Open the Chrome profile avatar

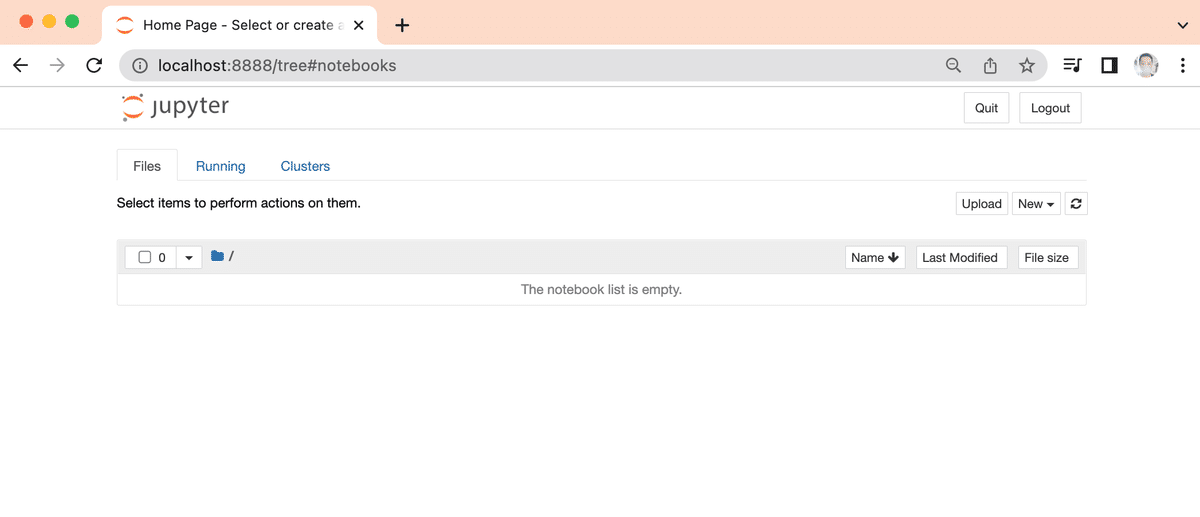[1146, 66]
